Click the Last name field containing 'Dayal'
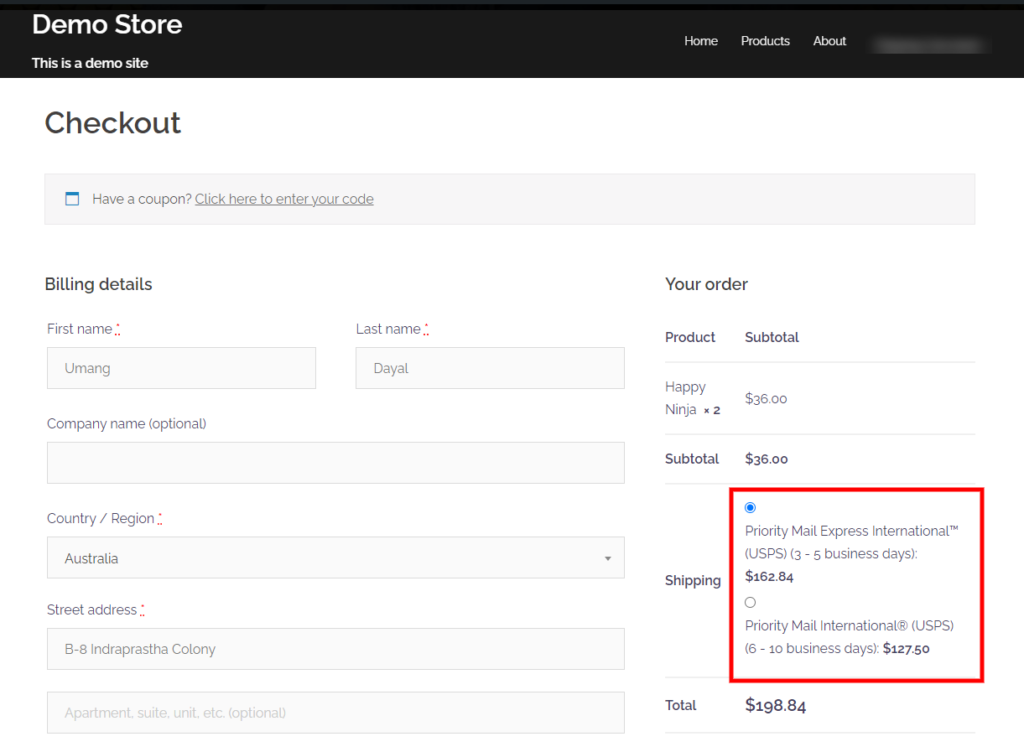 pos(489,368)
